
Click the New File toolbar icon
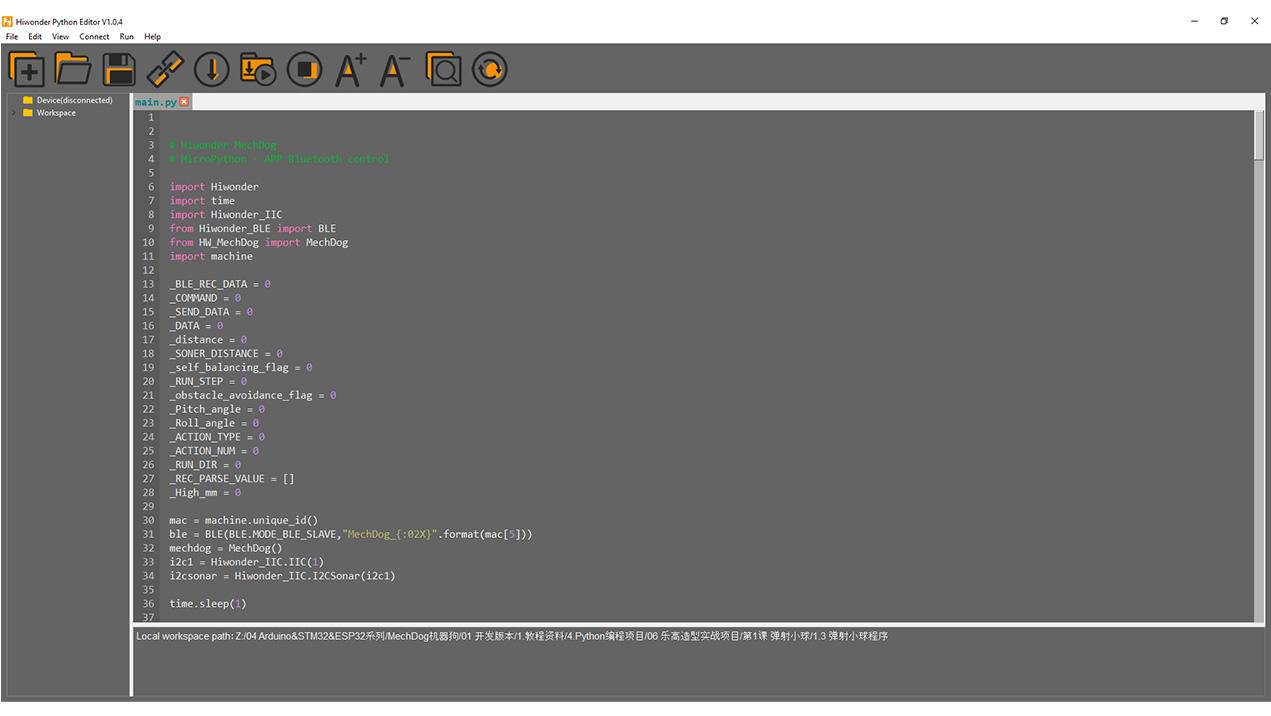tap(27, 69)
